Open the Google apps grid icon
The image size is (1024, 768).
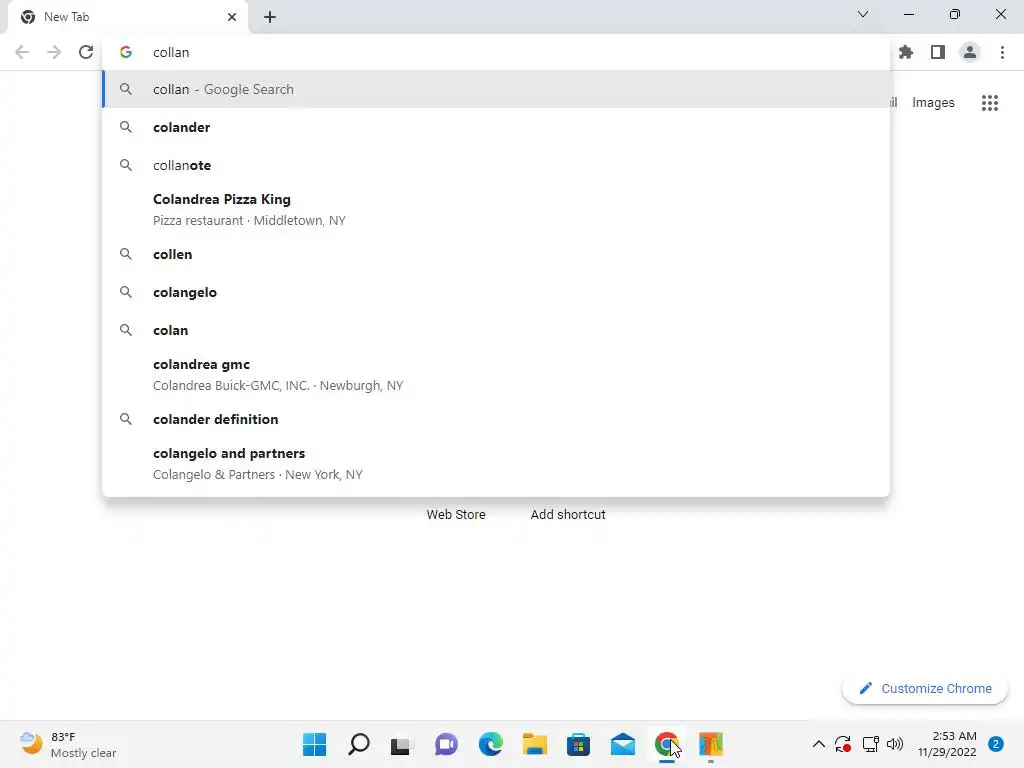990,103
